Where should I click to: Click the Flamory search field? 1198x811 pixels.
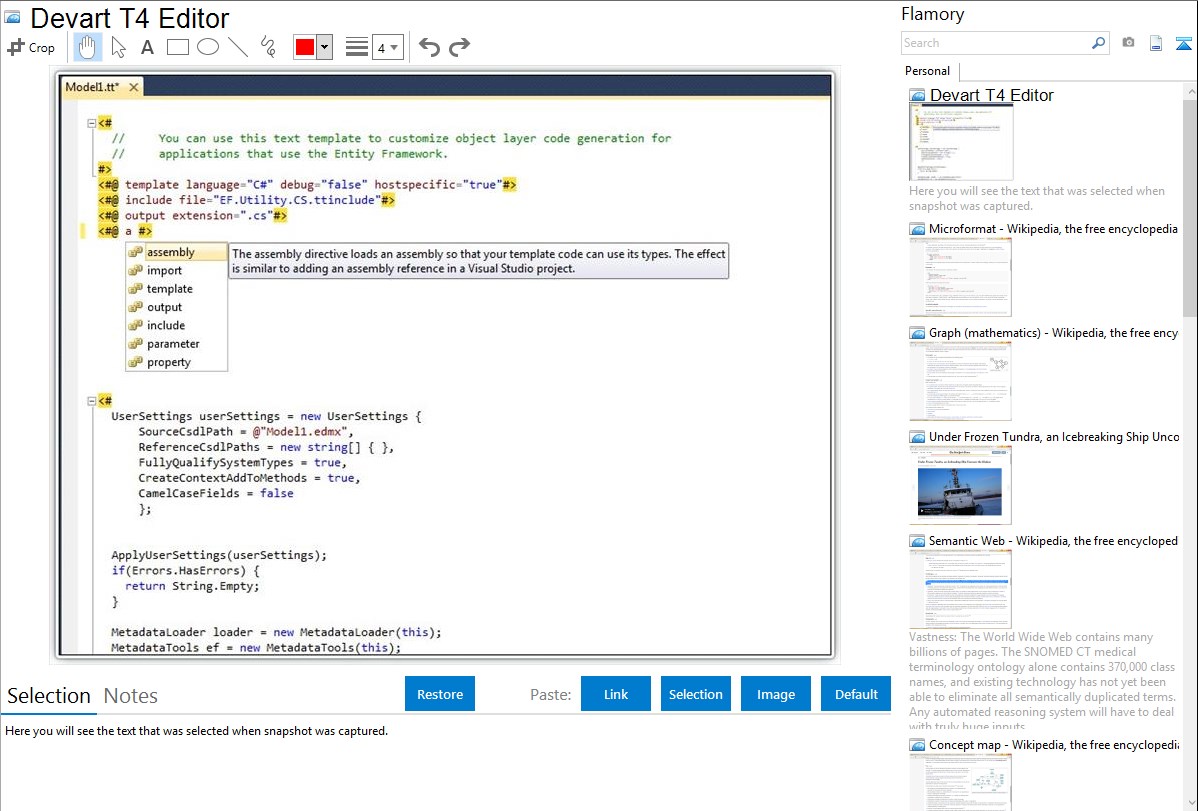pos(996,43)
